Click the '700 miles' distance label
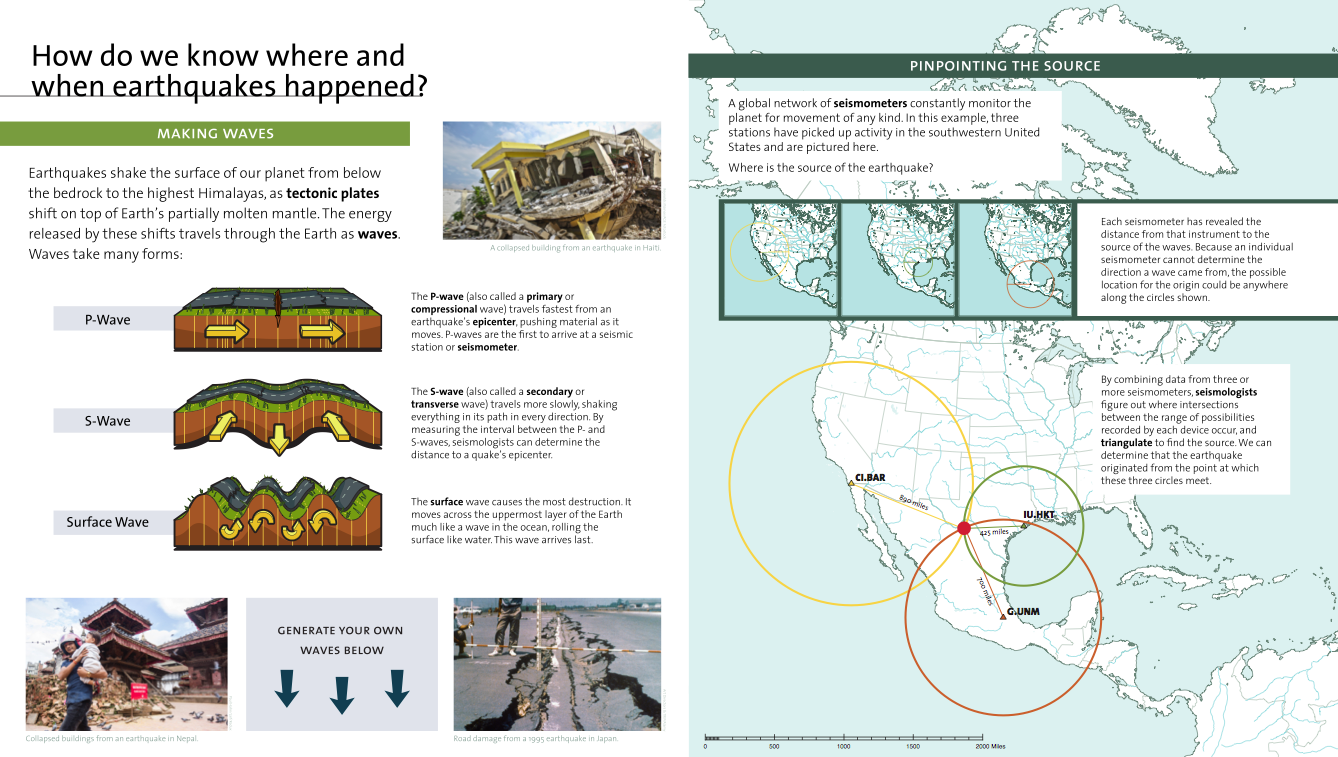This screenshot has width=1338, height=757. (984, 592)
